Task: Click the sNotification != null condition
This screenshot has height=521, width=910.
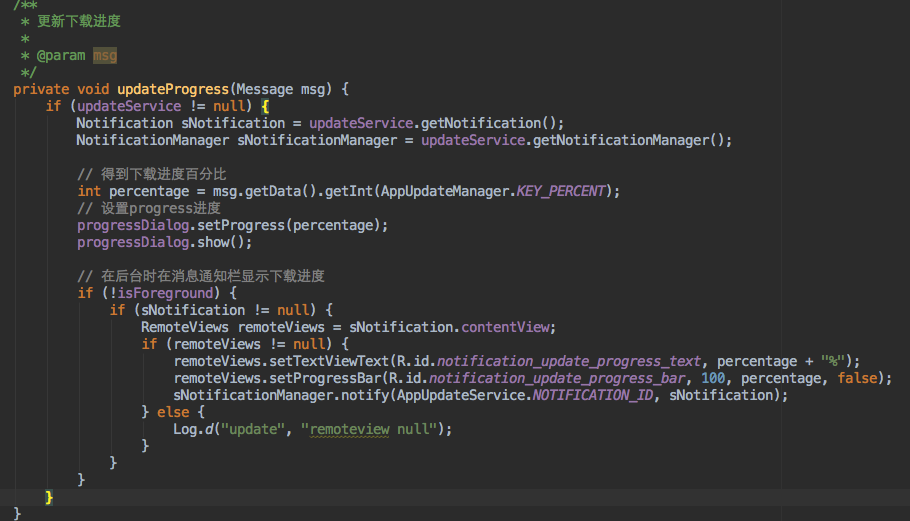Action: click(225, 310)
